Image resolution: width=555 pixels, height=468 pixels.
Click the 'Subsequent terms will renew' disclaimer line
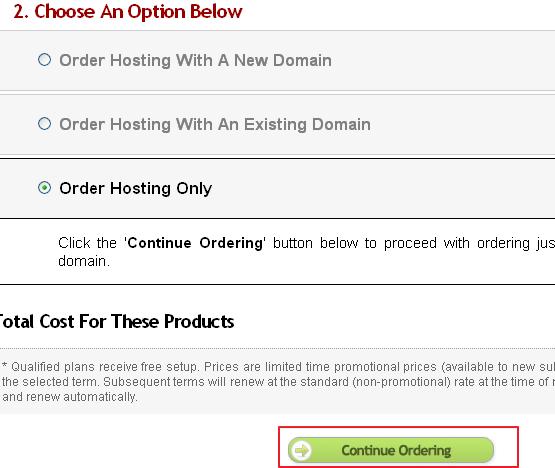point(278,382)
